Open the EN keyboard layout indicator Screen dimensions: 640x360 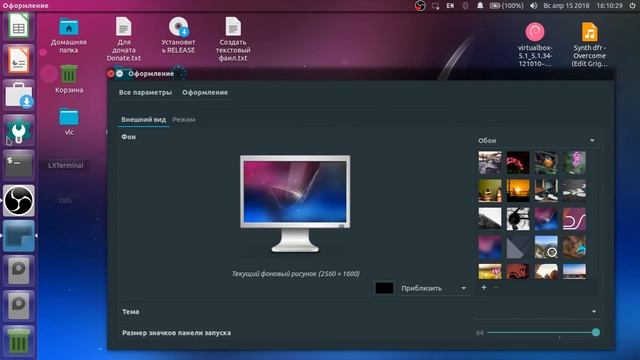point(450,6)
